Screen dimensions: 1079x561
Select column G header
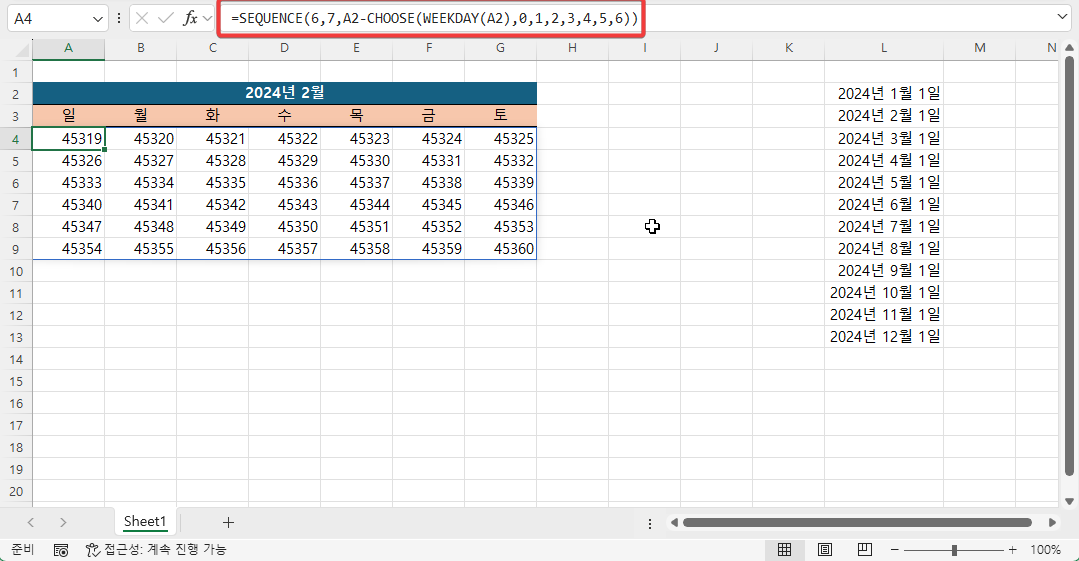[x=500, y=48]
